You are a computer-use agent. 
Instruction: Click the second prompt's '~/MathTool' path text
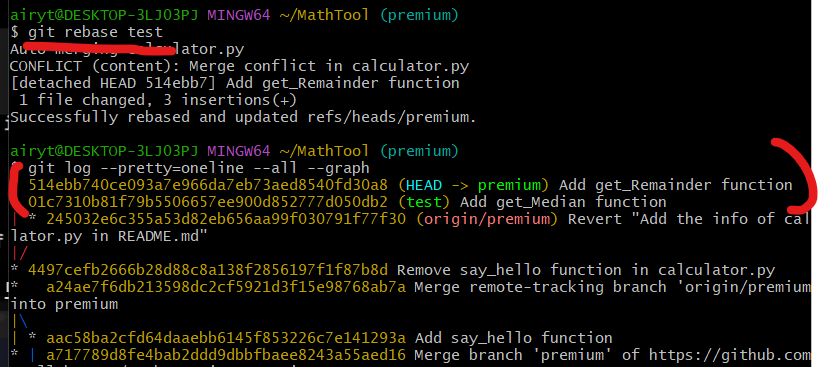pyautogui.click(x=325, y=151)
